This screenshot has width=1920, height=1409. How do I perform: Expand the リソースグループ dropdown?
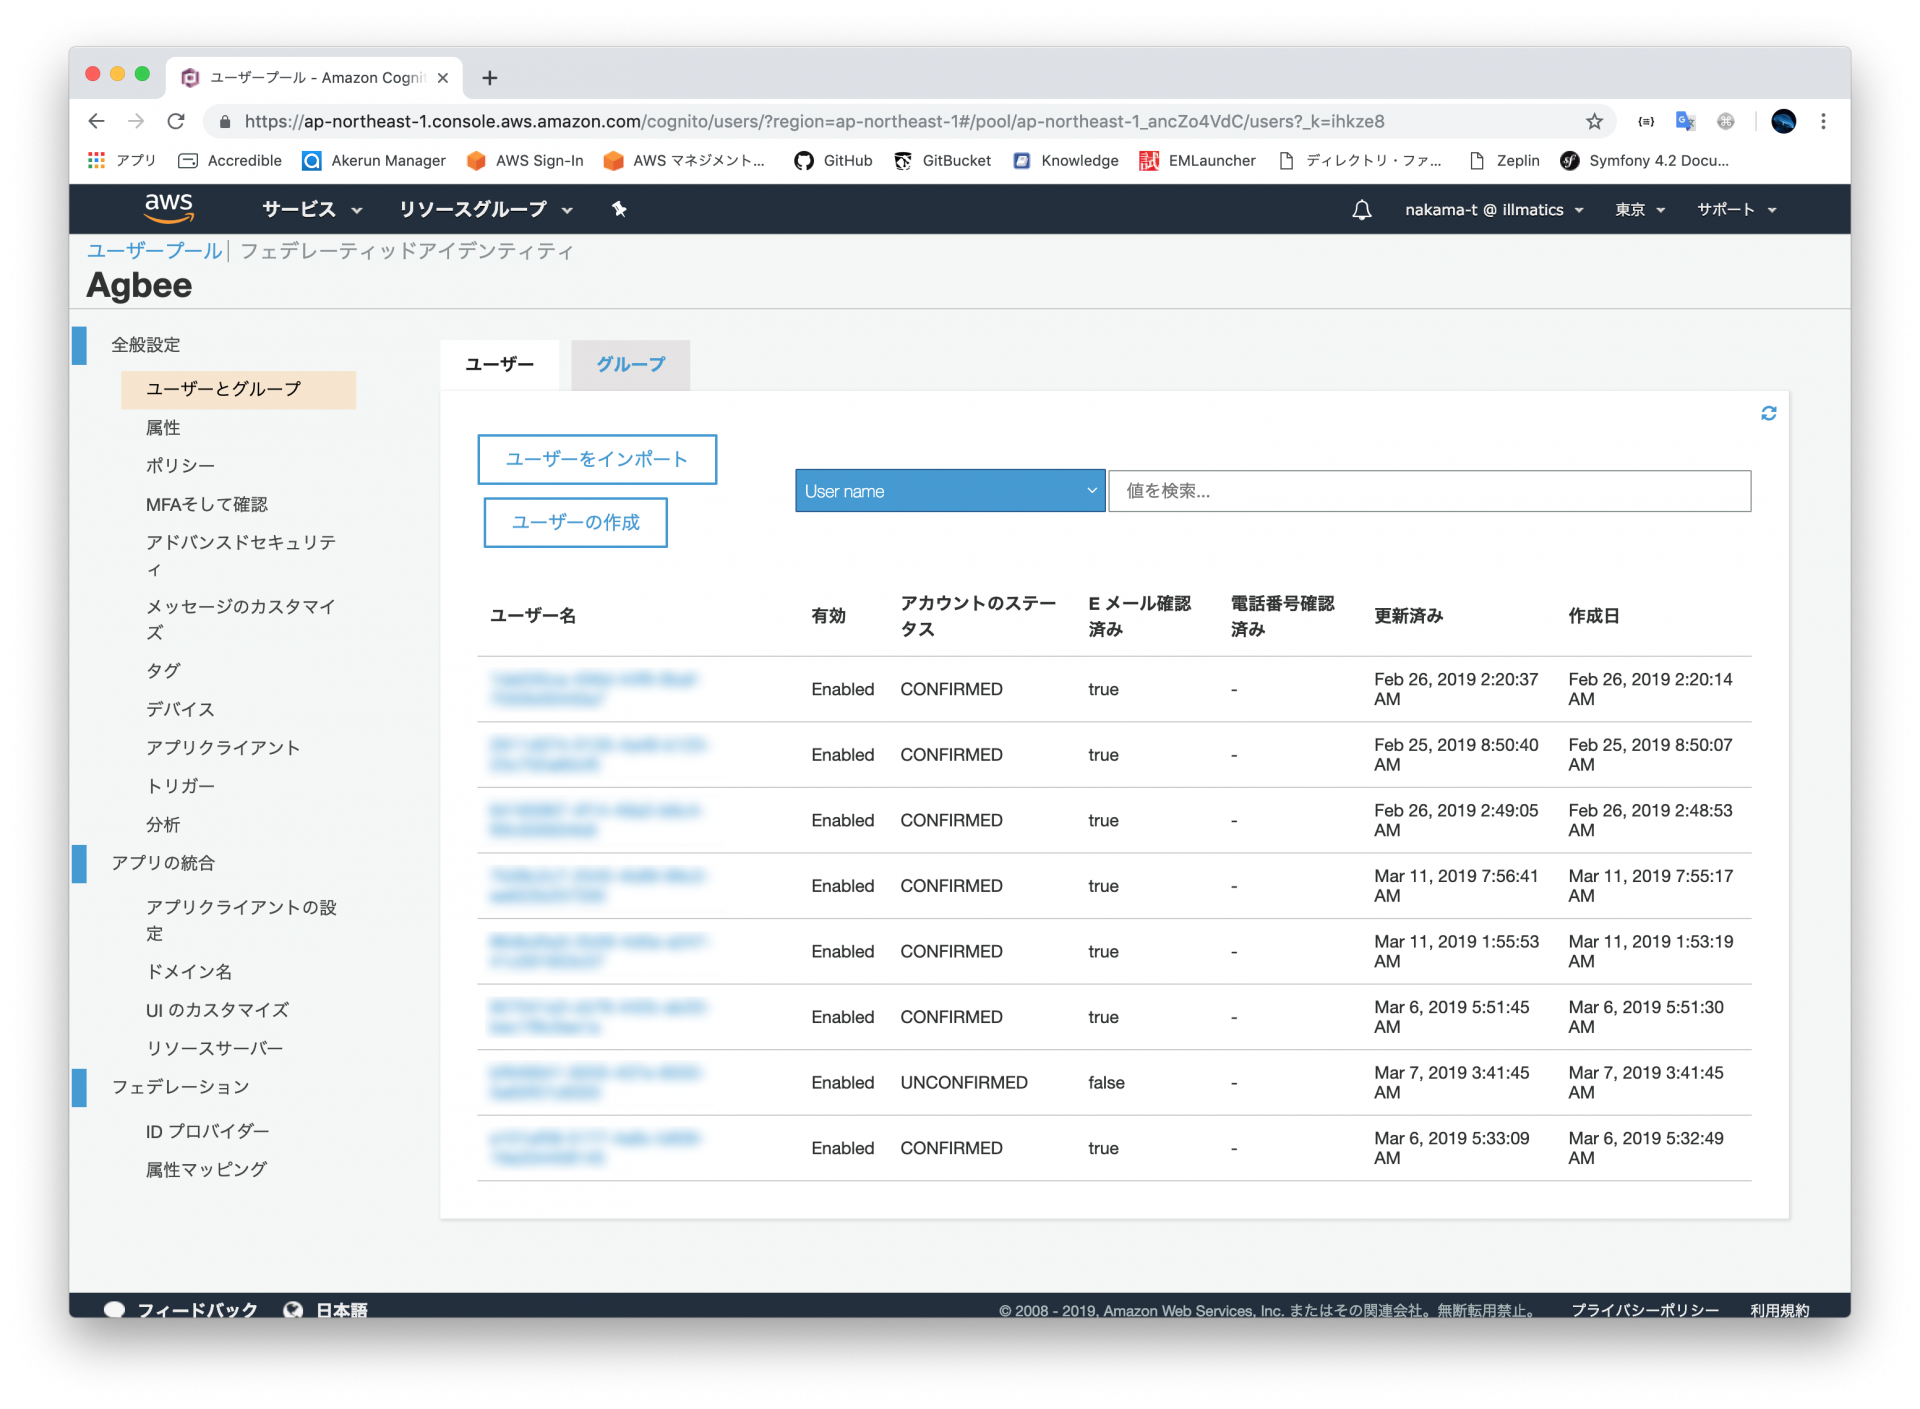point(486,209)
